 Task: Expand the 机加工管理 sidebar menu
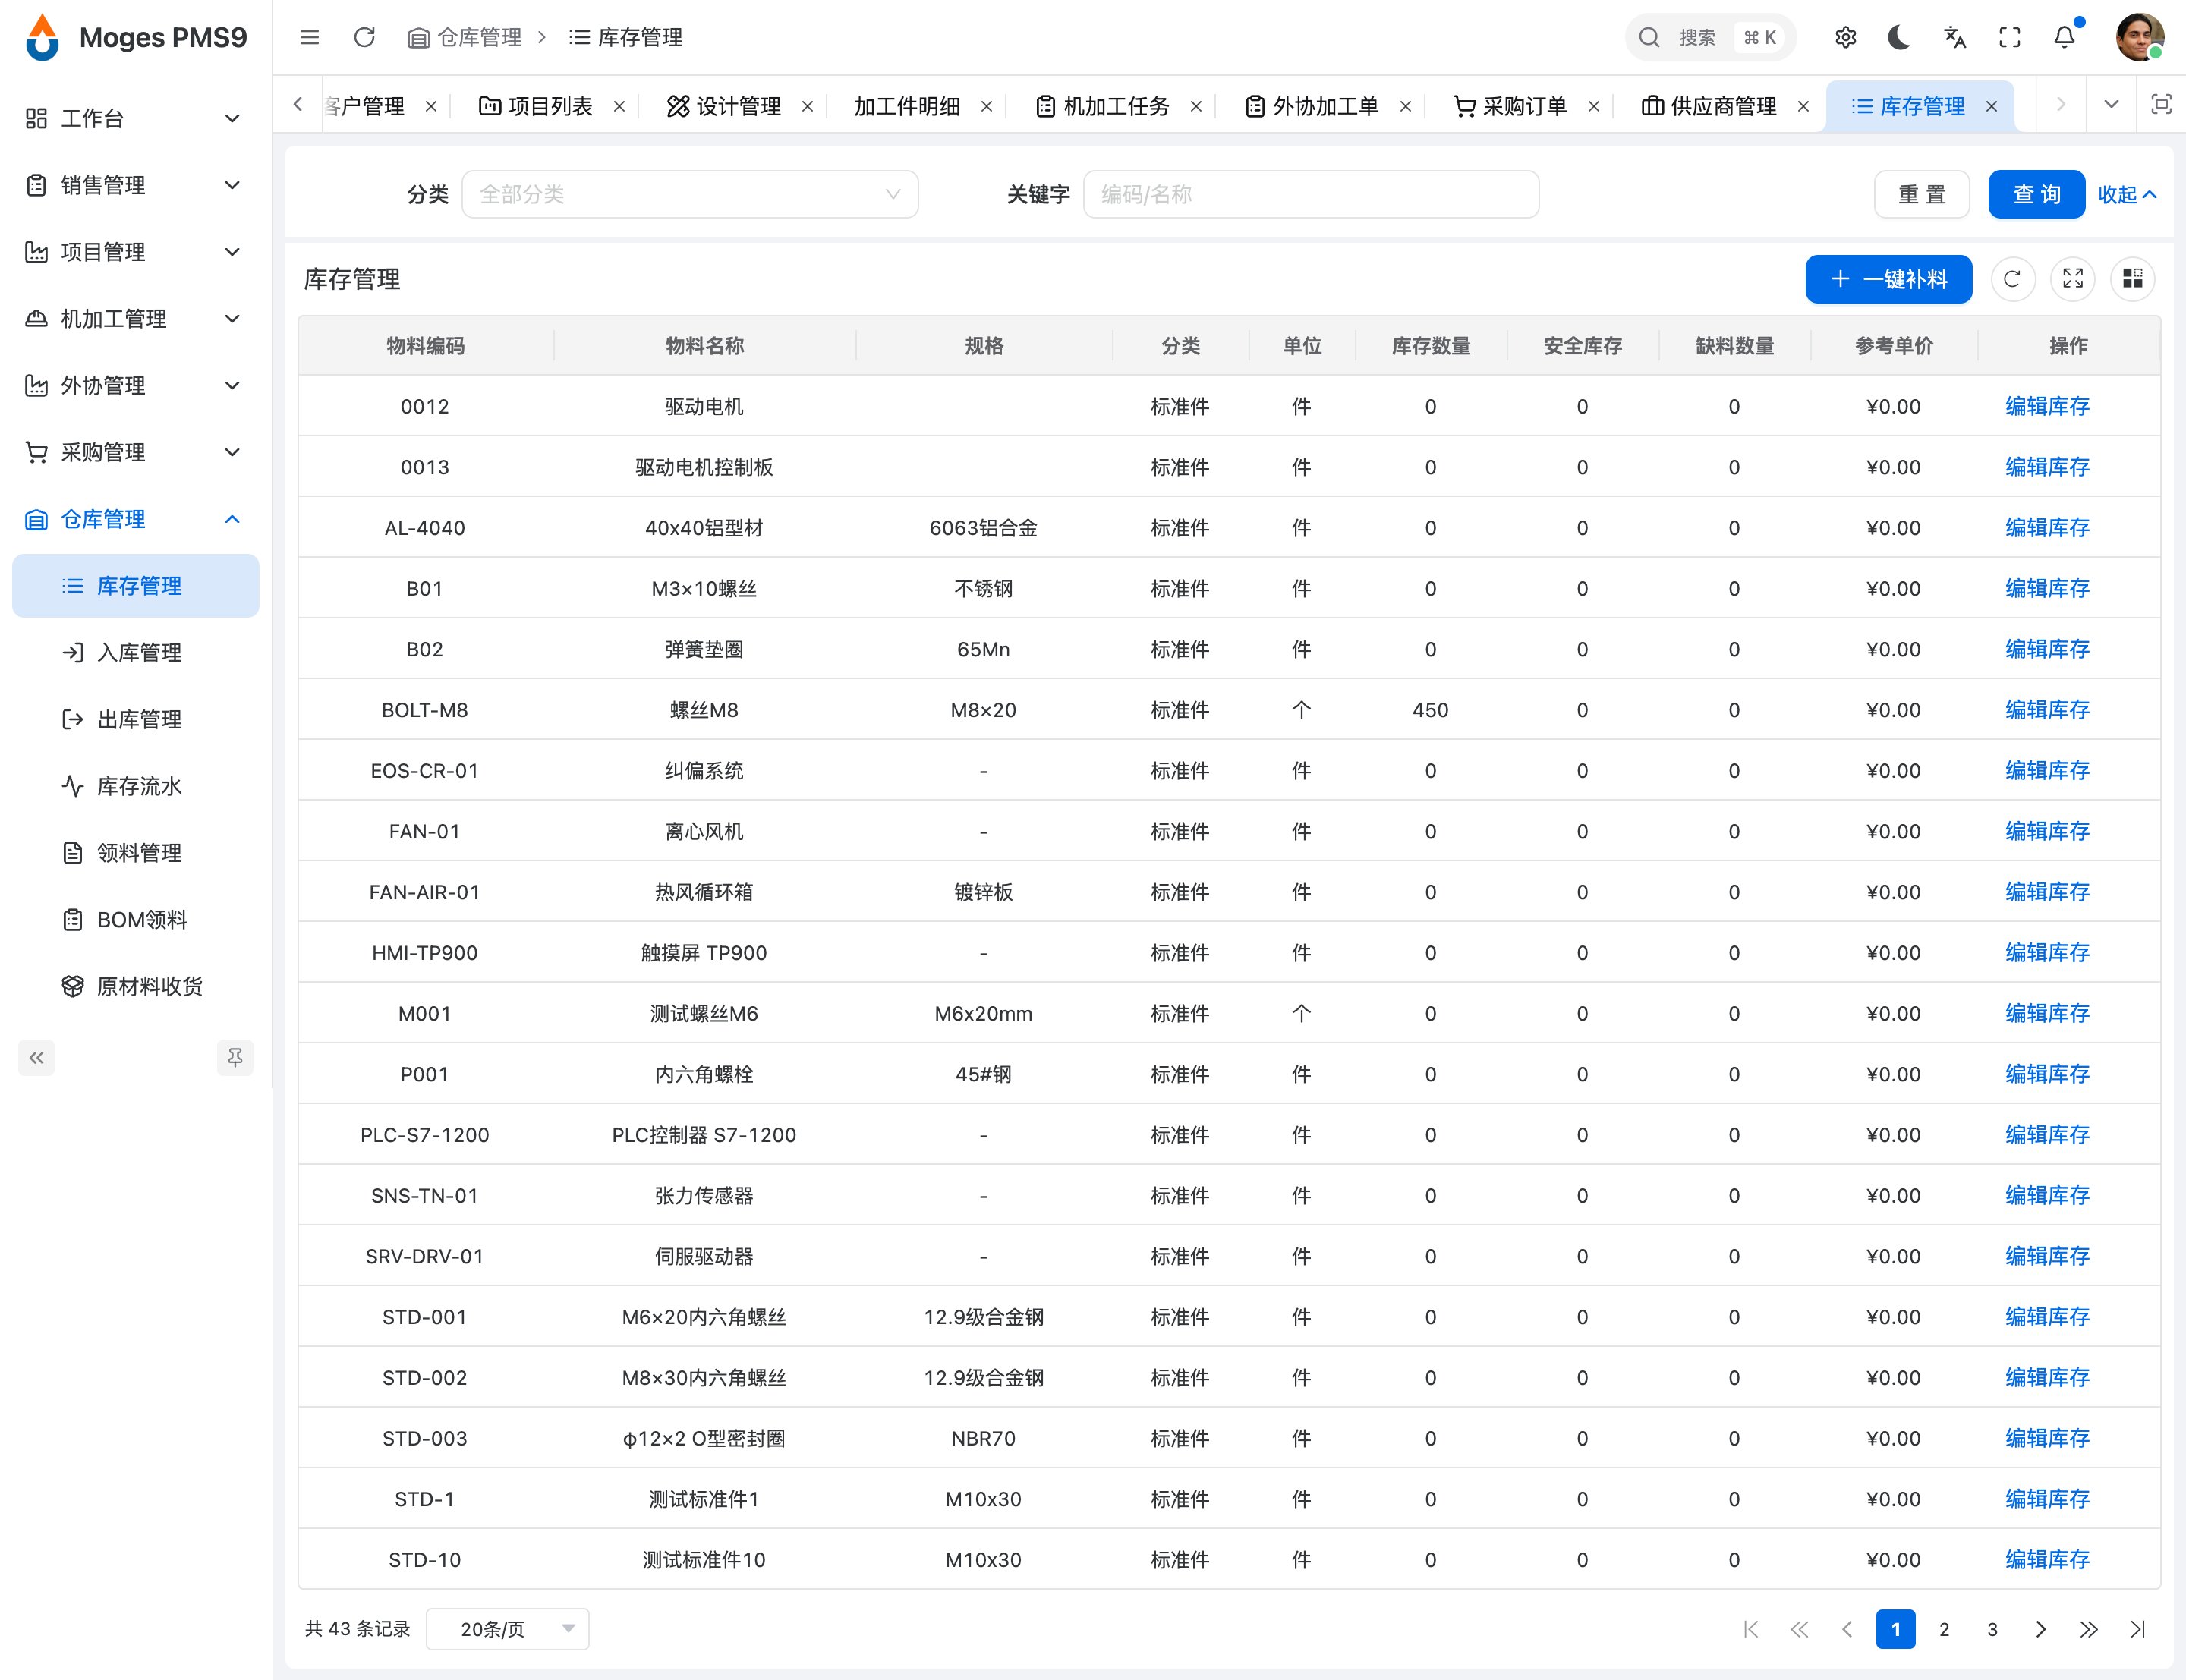pos(135,319)
